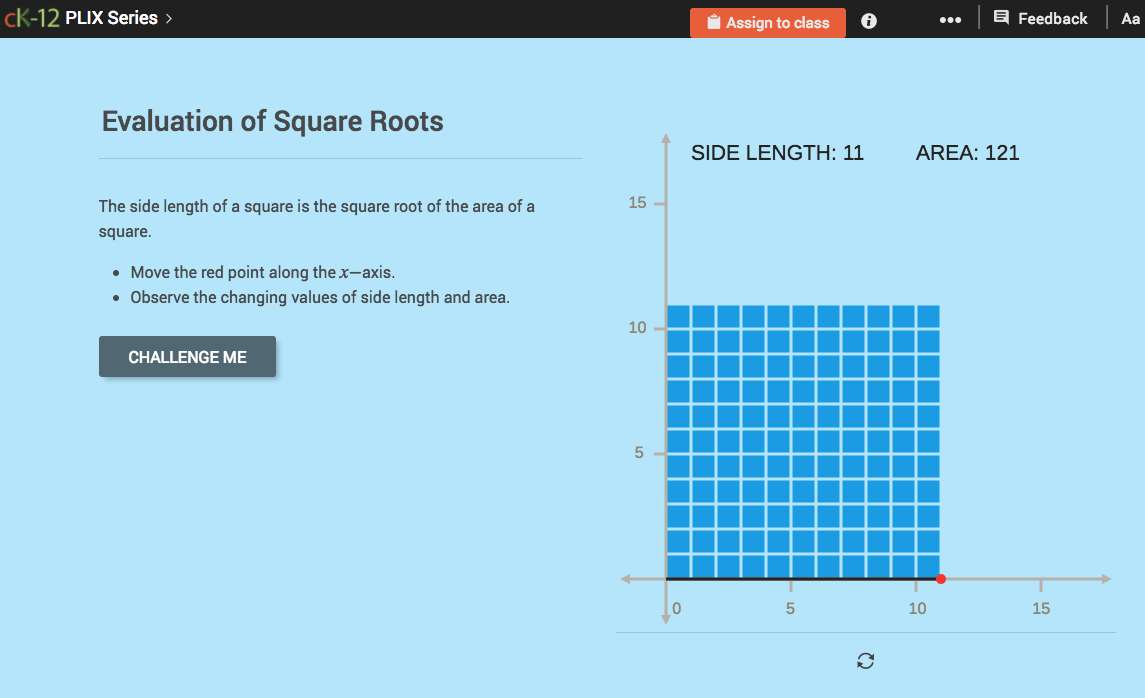
Task: Open the info icon in the top bar
Action: click(868, 18)
